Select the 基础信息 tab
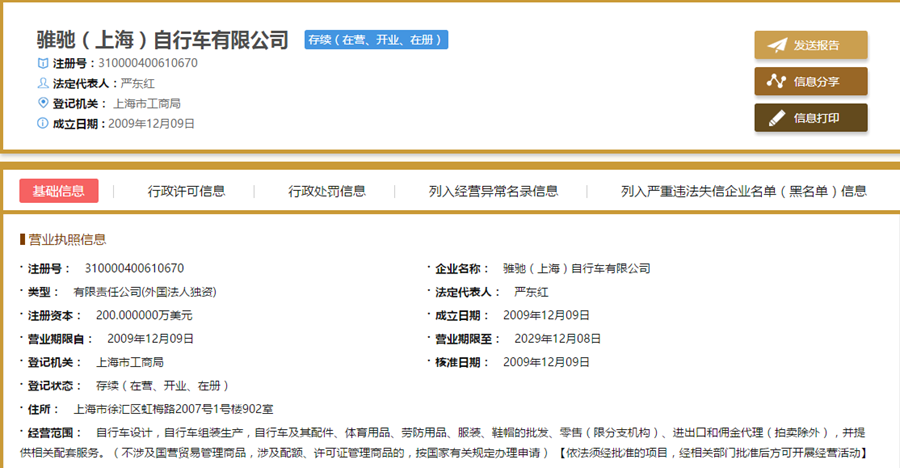 (x=58, y=191)
